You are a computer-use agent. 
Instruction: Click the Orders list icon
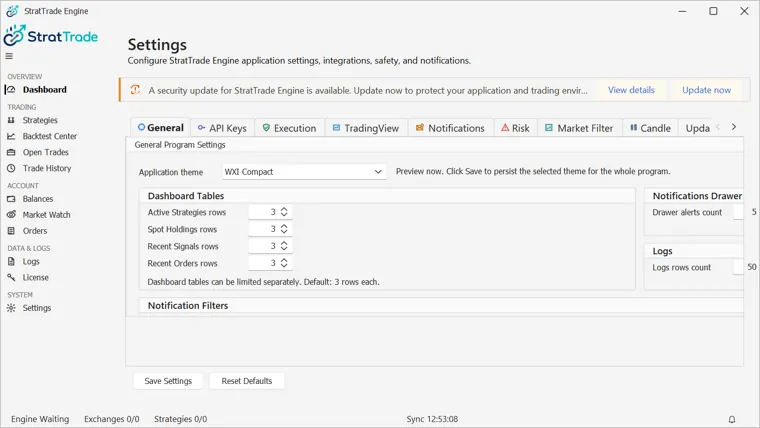click(x=11, y=231)
